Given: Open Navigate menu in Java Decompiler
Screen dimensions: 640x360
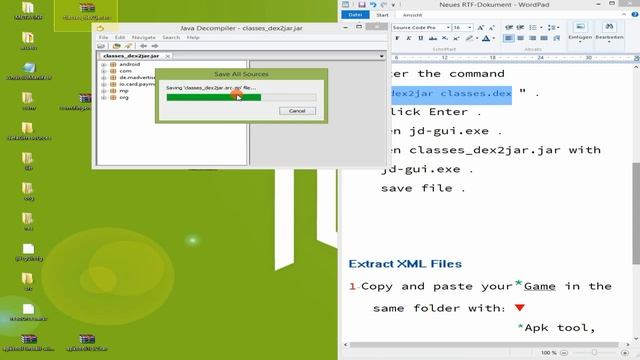Looking at the screenshot, I should 144,38.
